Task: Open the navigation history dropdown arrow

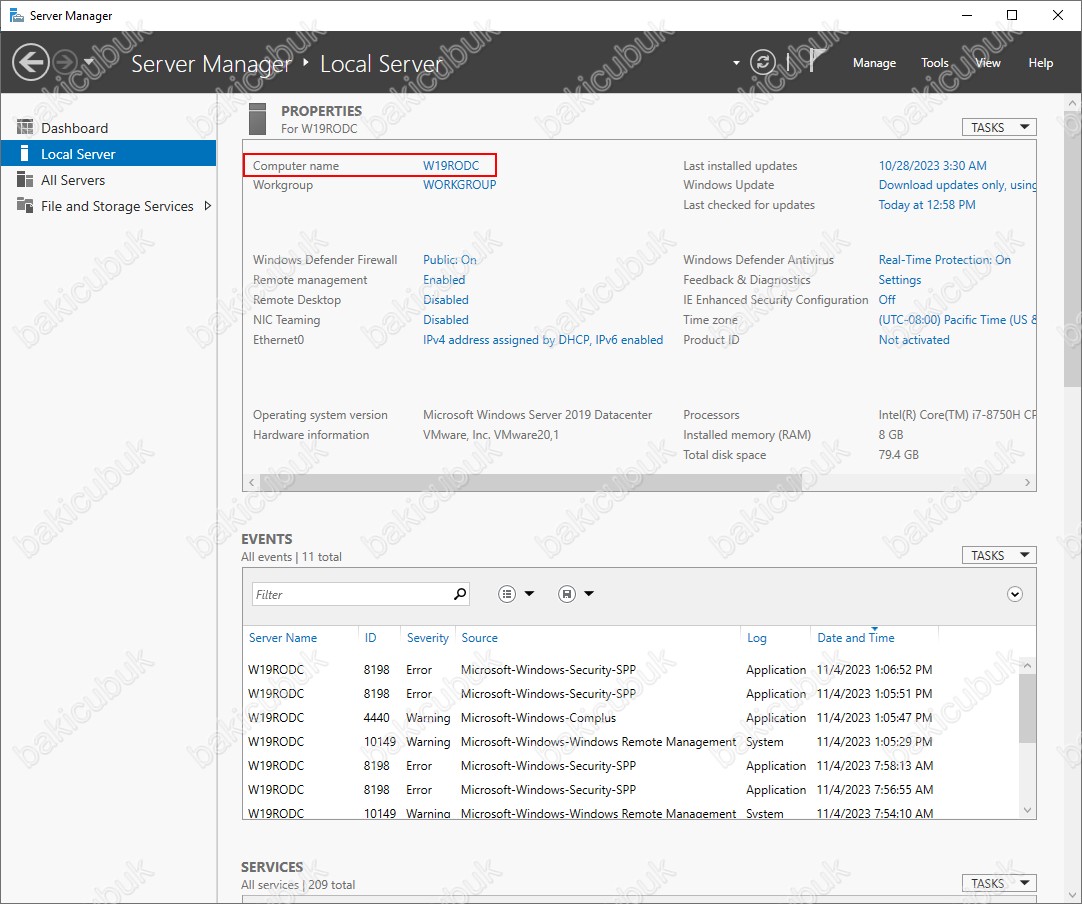Action: point(88,63)
